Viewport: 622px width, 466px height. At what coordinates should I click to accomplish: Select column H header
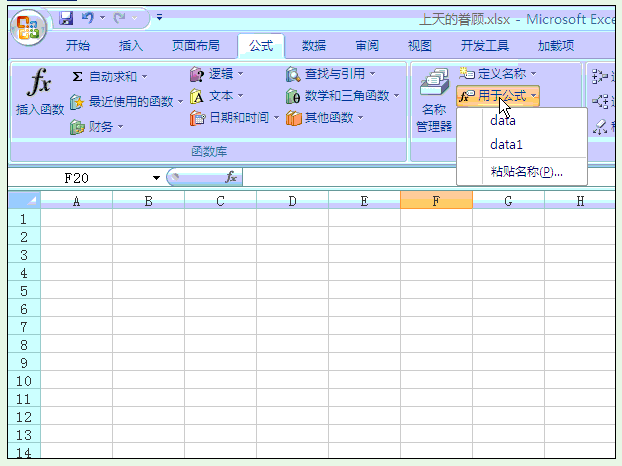tap(580, 201)
